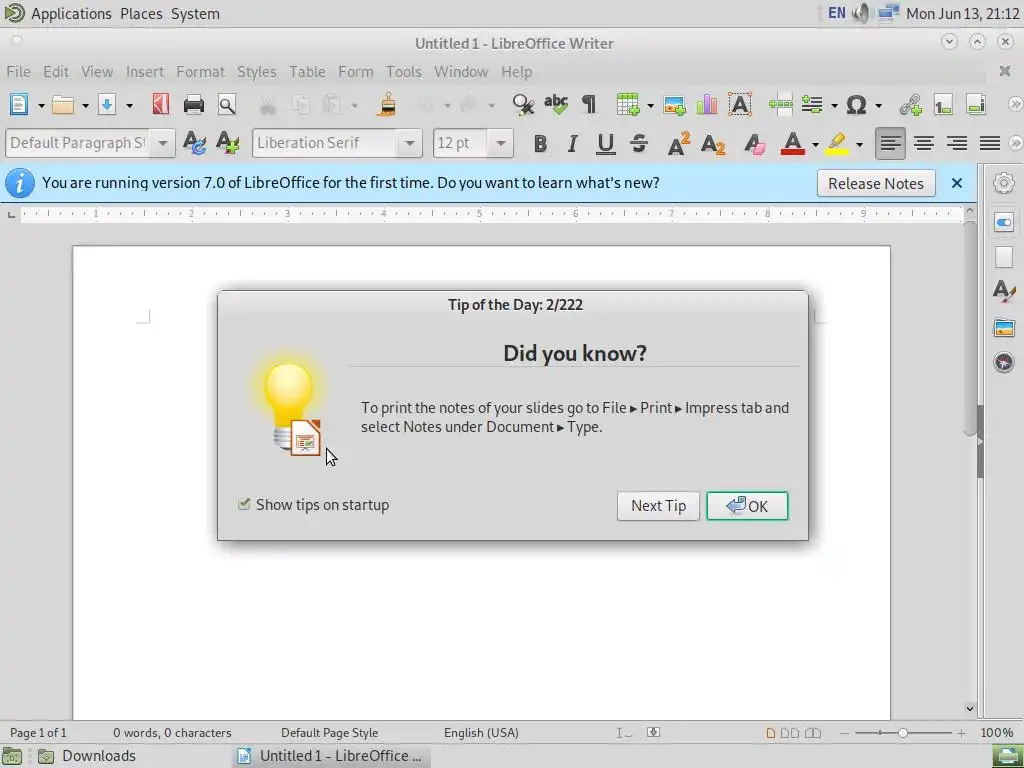1024x768 pixels.
Task: Close the version 7.0 infobar
Action: (957, 184)
